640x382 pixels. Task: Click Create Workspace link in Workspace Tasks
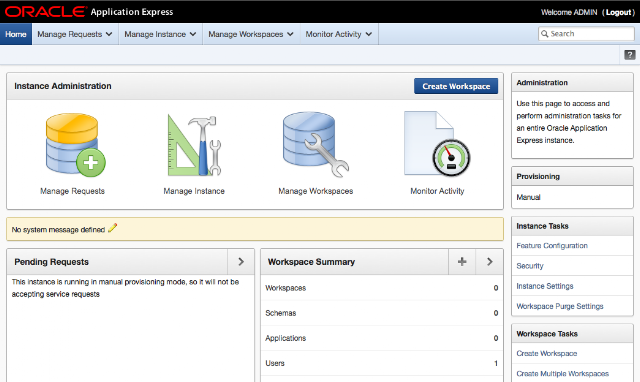coord(547,353)
